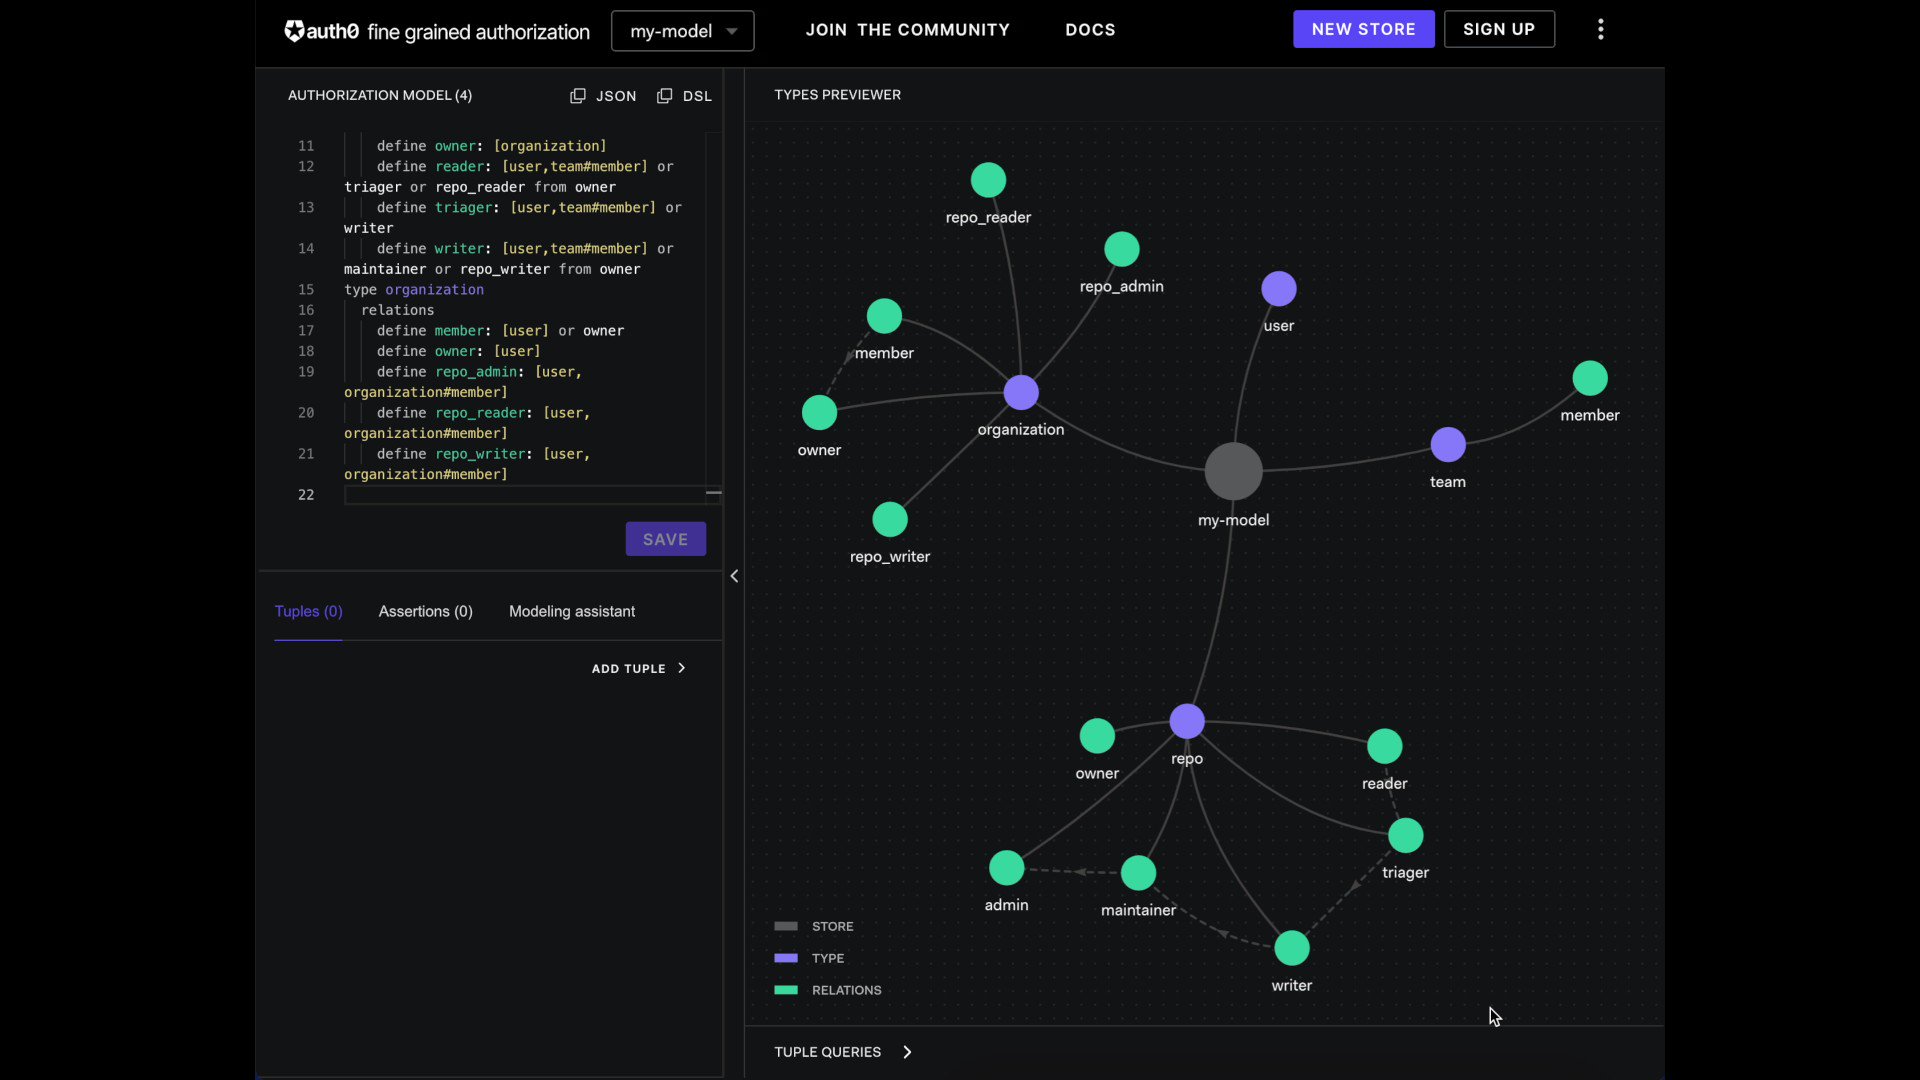Screen dimensions: 1920x1080
Task: Click the copy icon next to JSON
Action: [577, 96]
